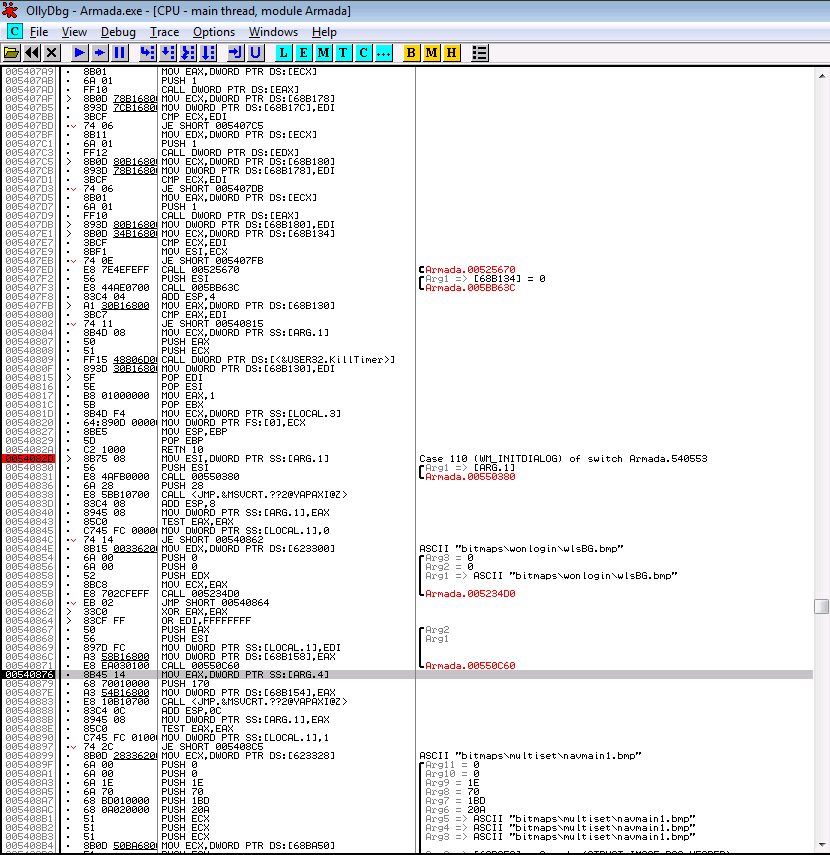830x855 pixels.
Task: Open the View menu
Action: click(x=74, y=32)
